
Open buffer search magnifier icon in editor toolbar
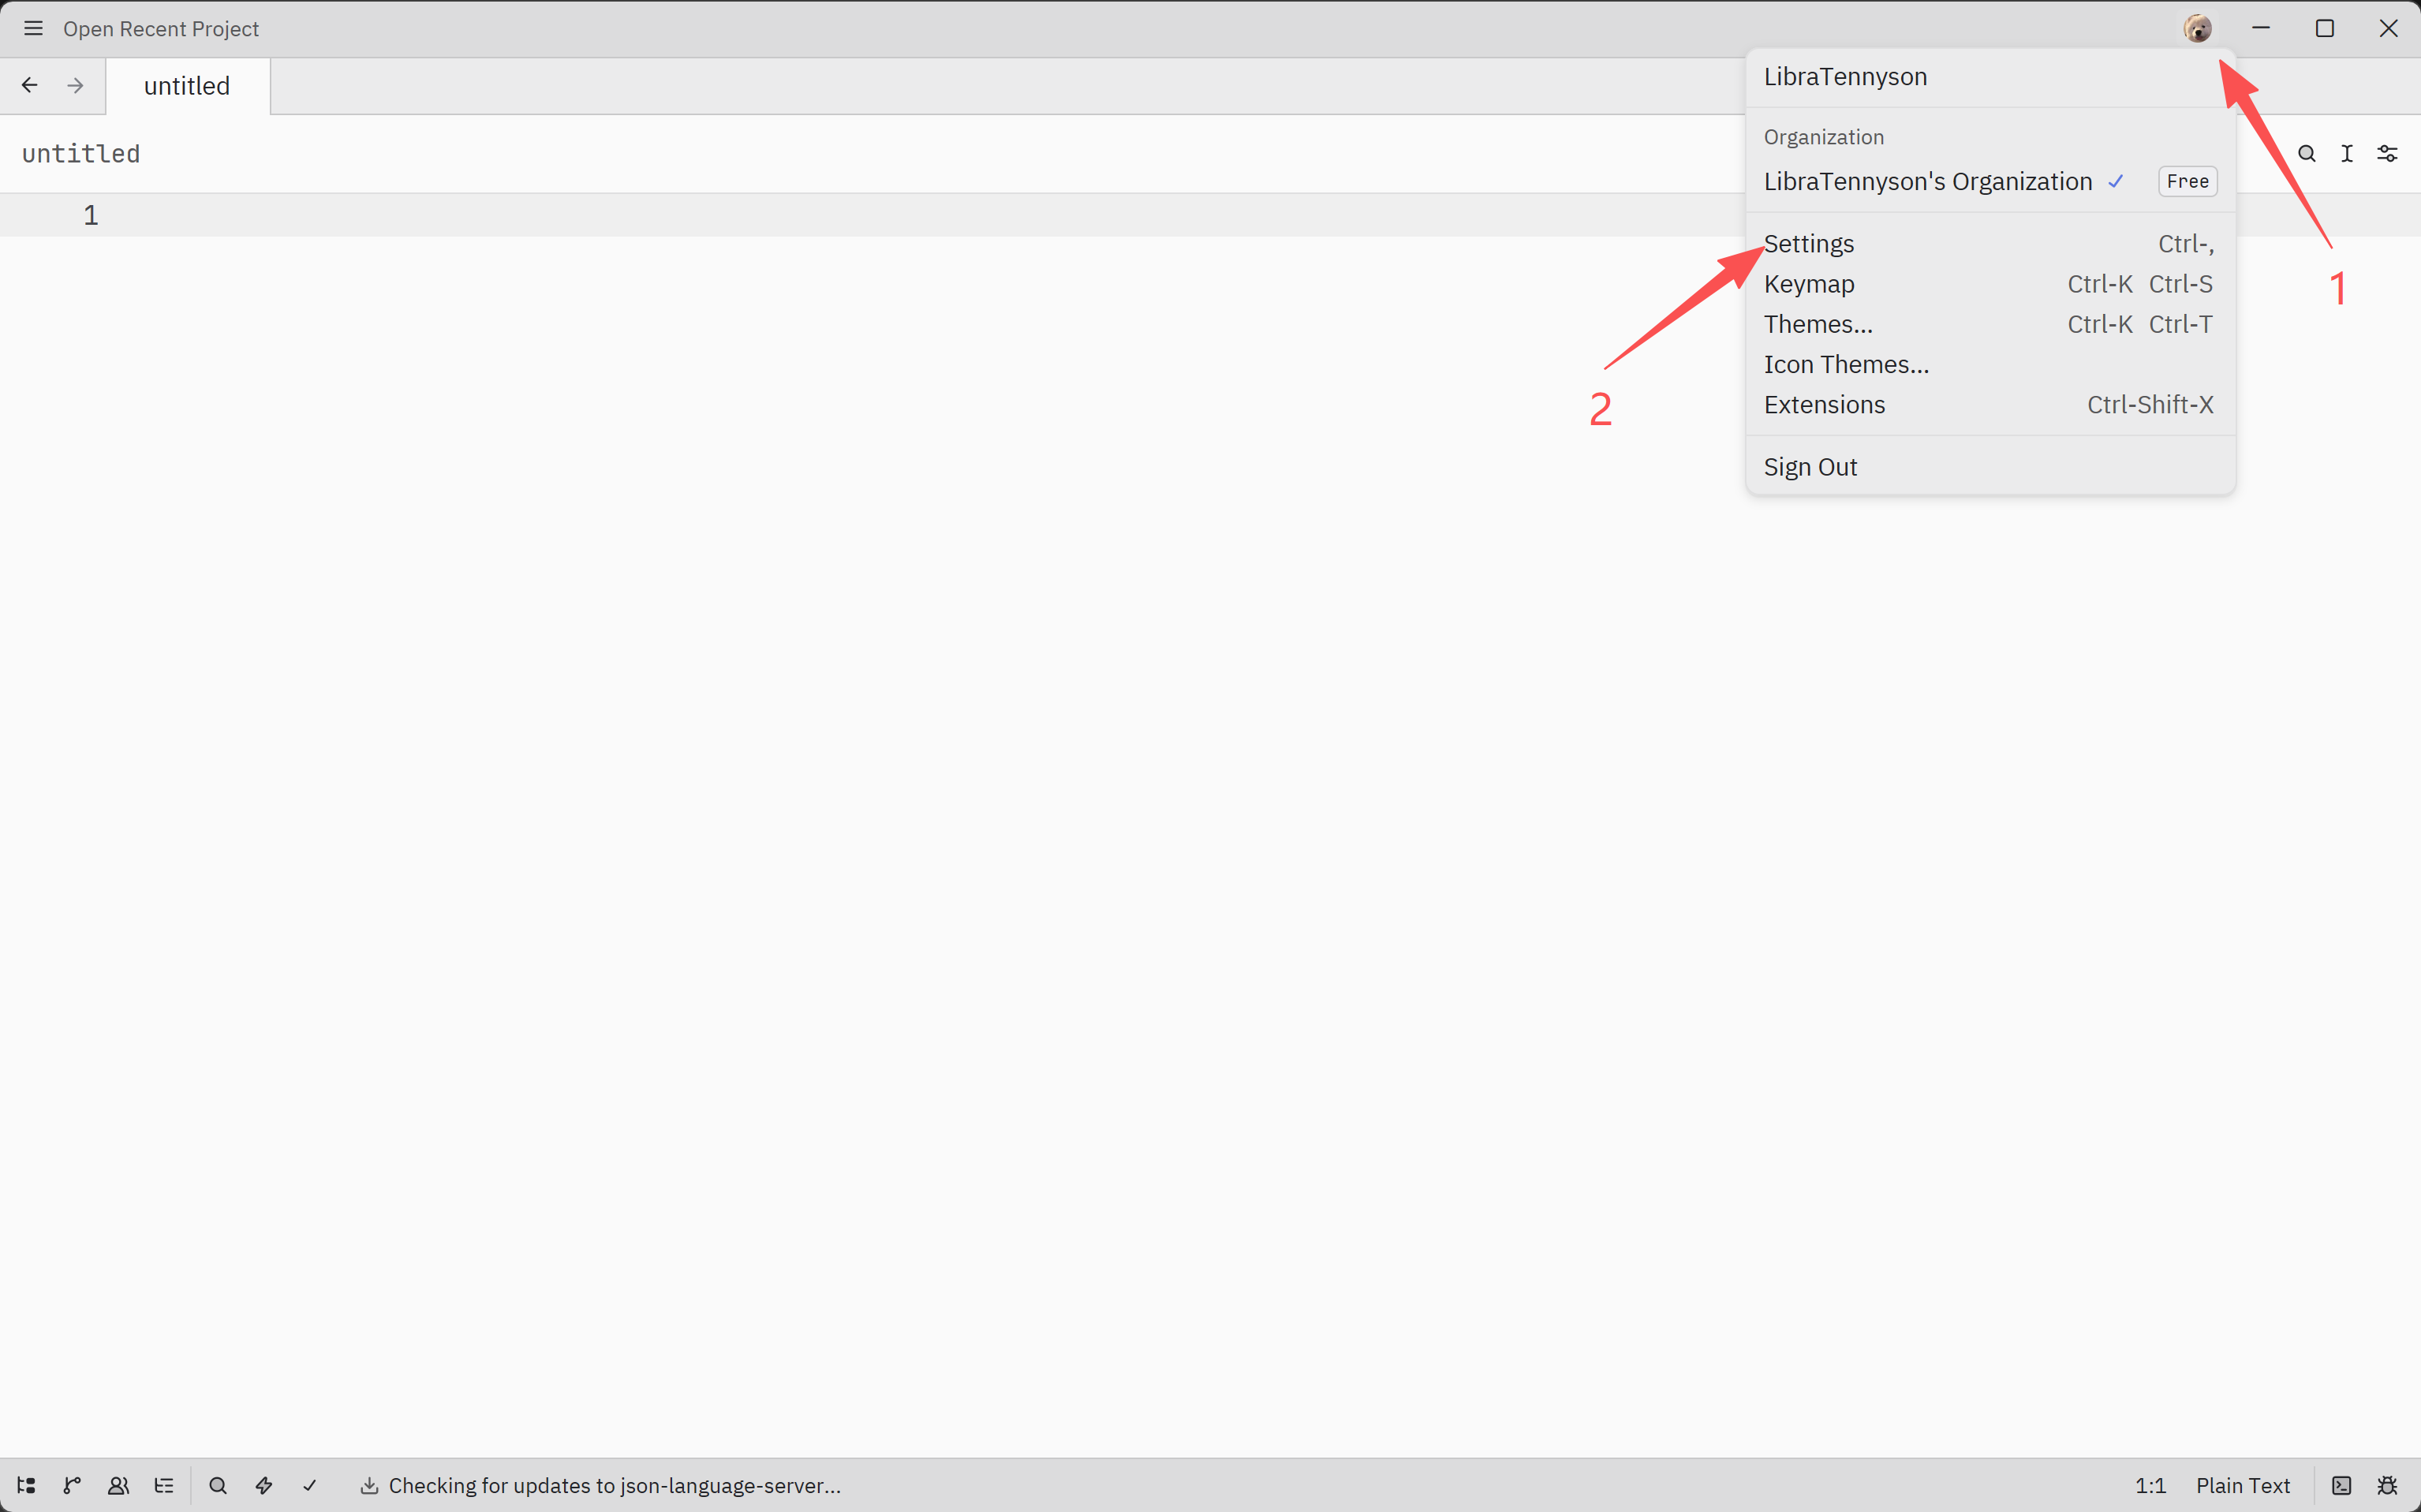click(2306, 154)
